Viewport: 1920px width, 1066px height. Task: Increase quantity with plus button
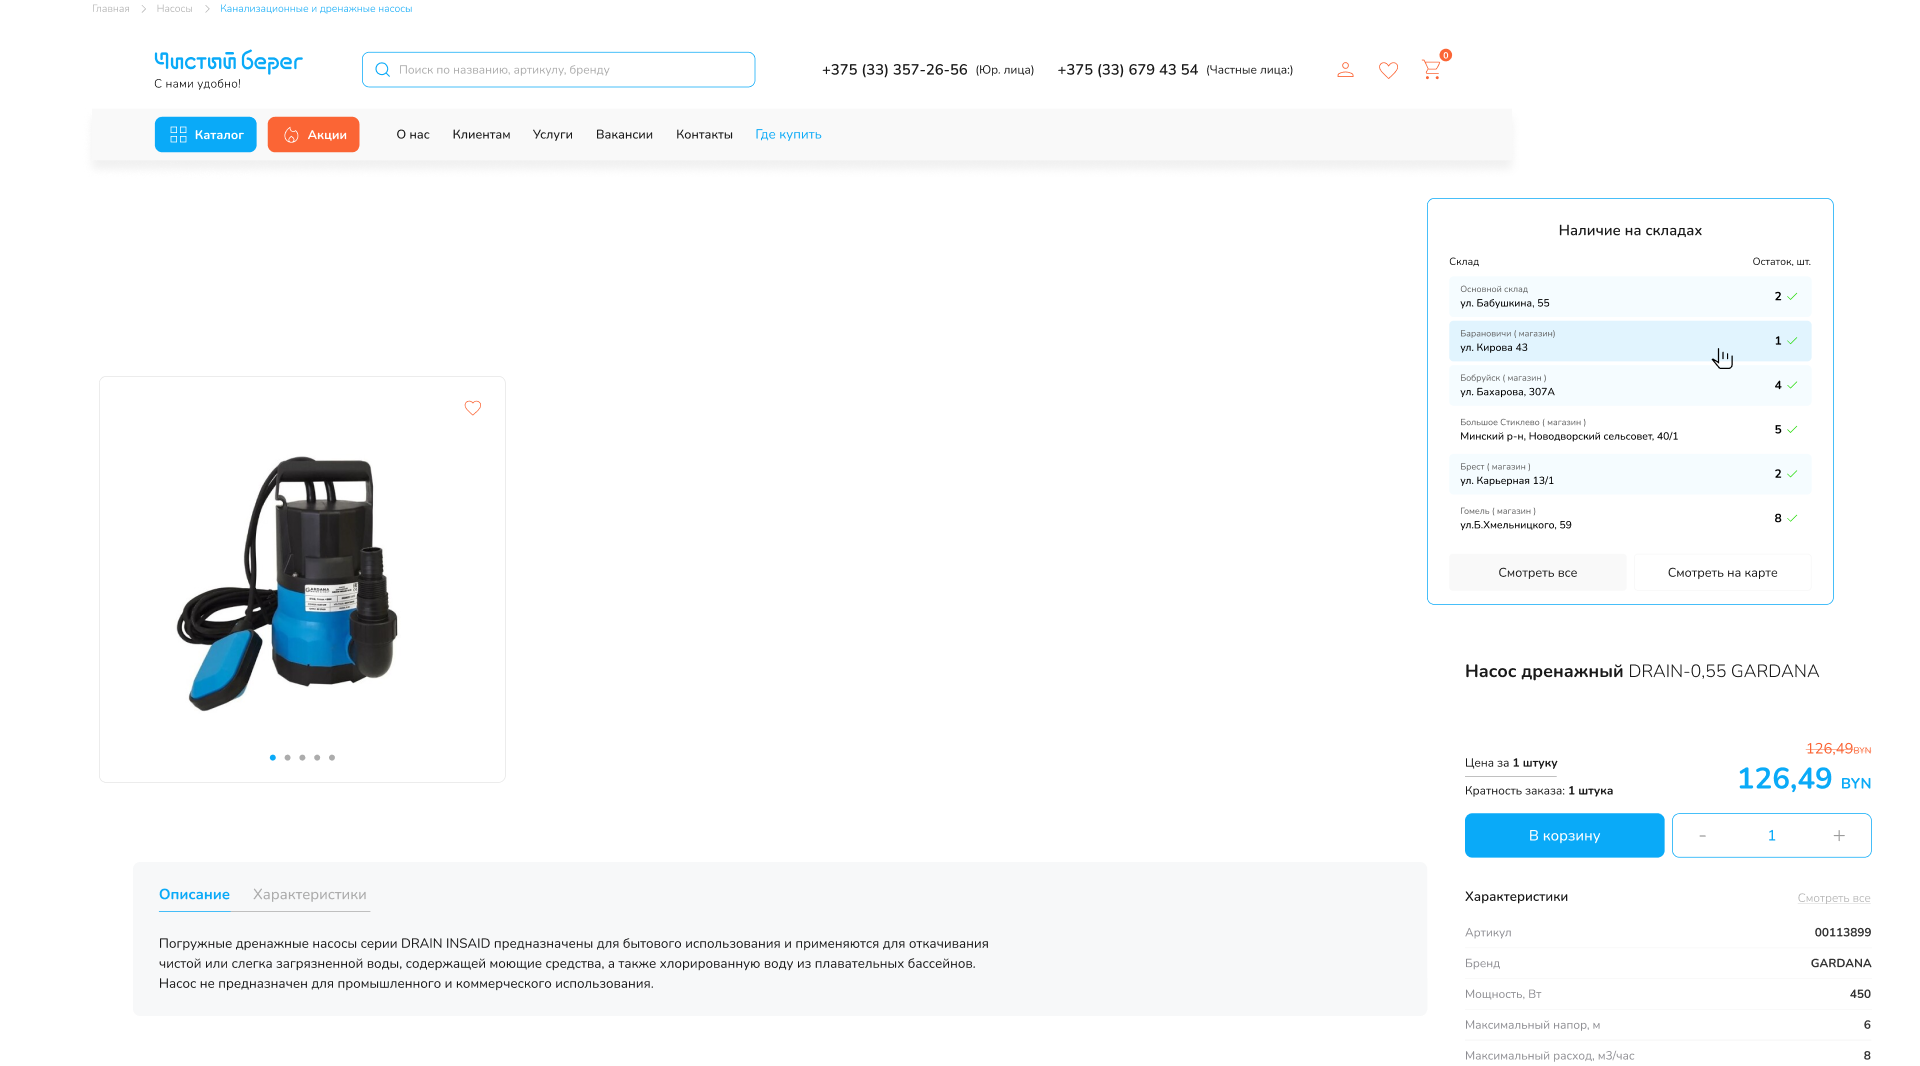(1838, 836)
